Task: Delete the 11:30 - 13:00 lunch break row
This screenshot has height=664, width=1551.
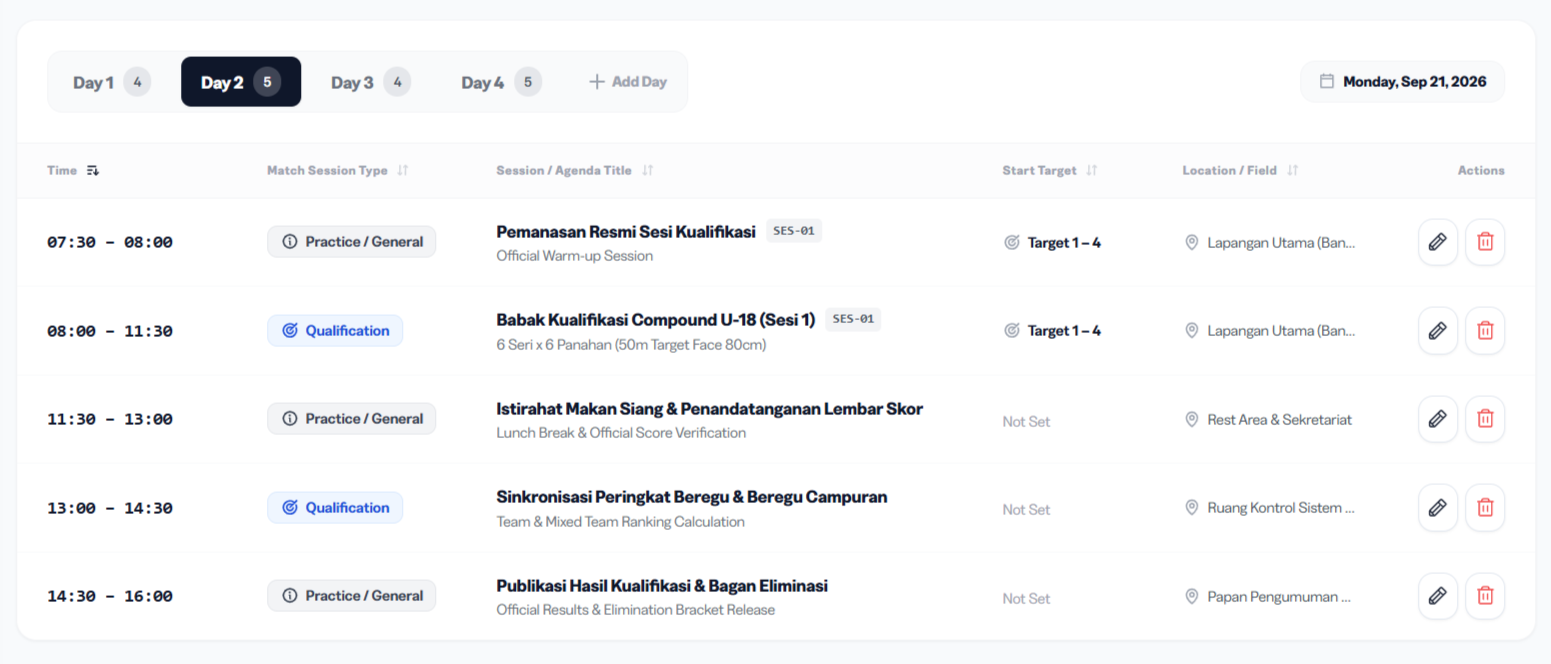Action: (x=1485, y=419)
